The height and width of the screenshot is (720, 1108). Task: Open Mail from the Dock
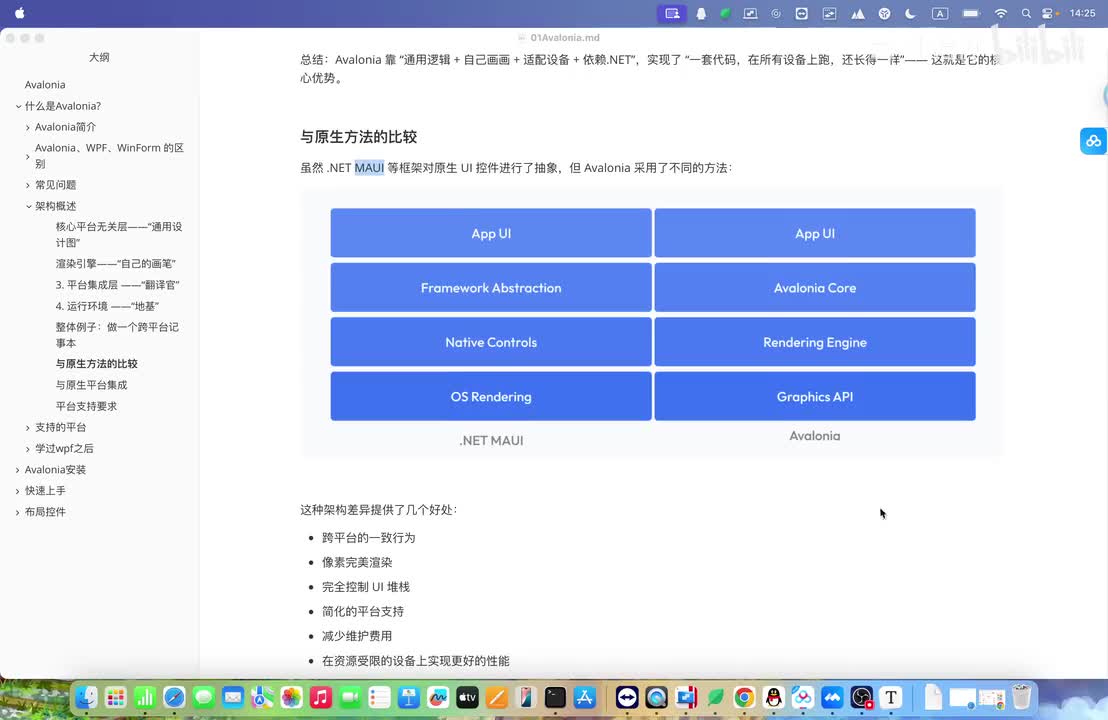click(x=232, y=698)
